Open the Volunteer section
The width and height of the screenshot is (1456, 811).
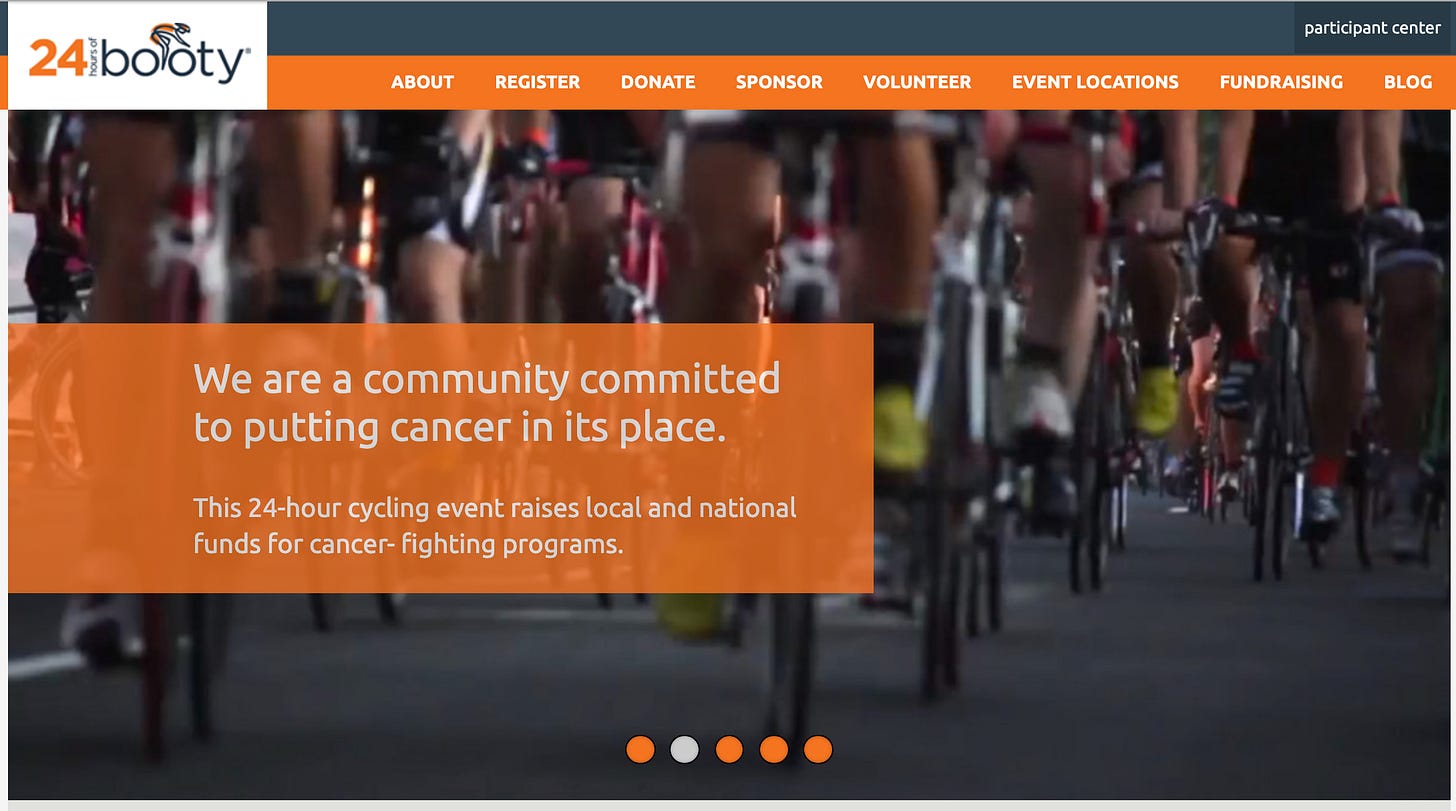917,82
